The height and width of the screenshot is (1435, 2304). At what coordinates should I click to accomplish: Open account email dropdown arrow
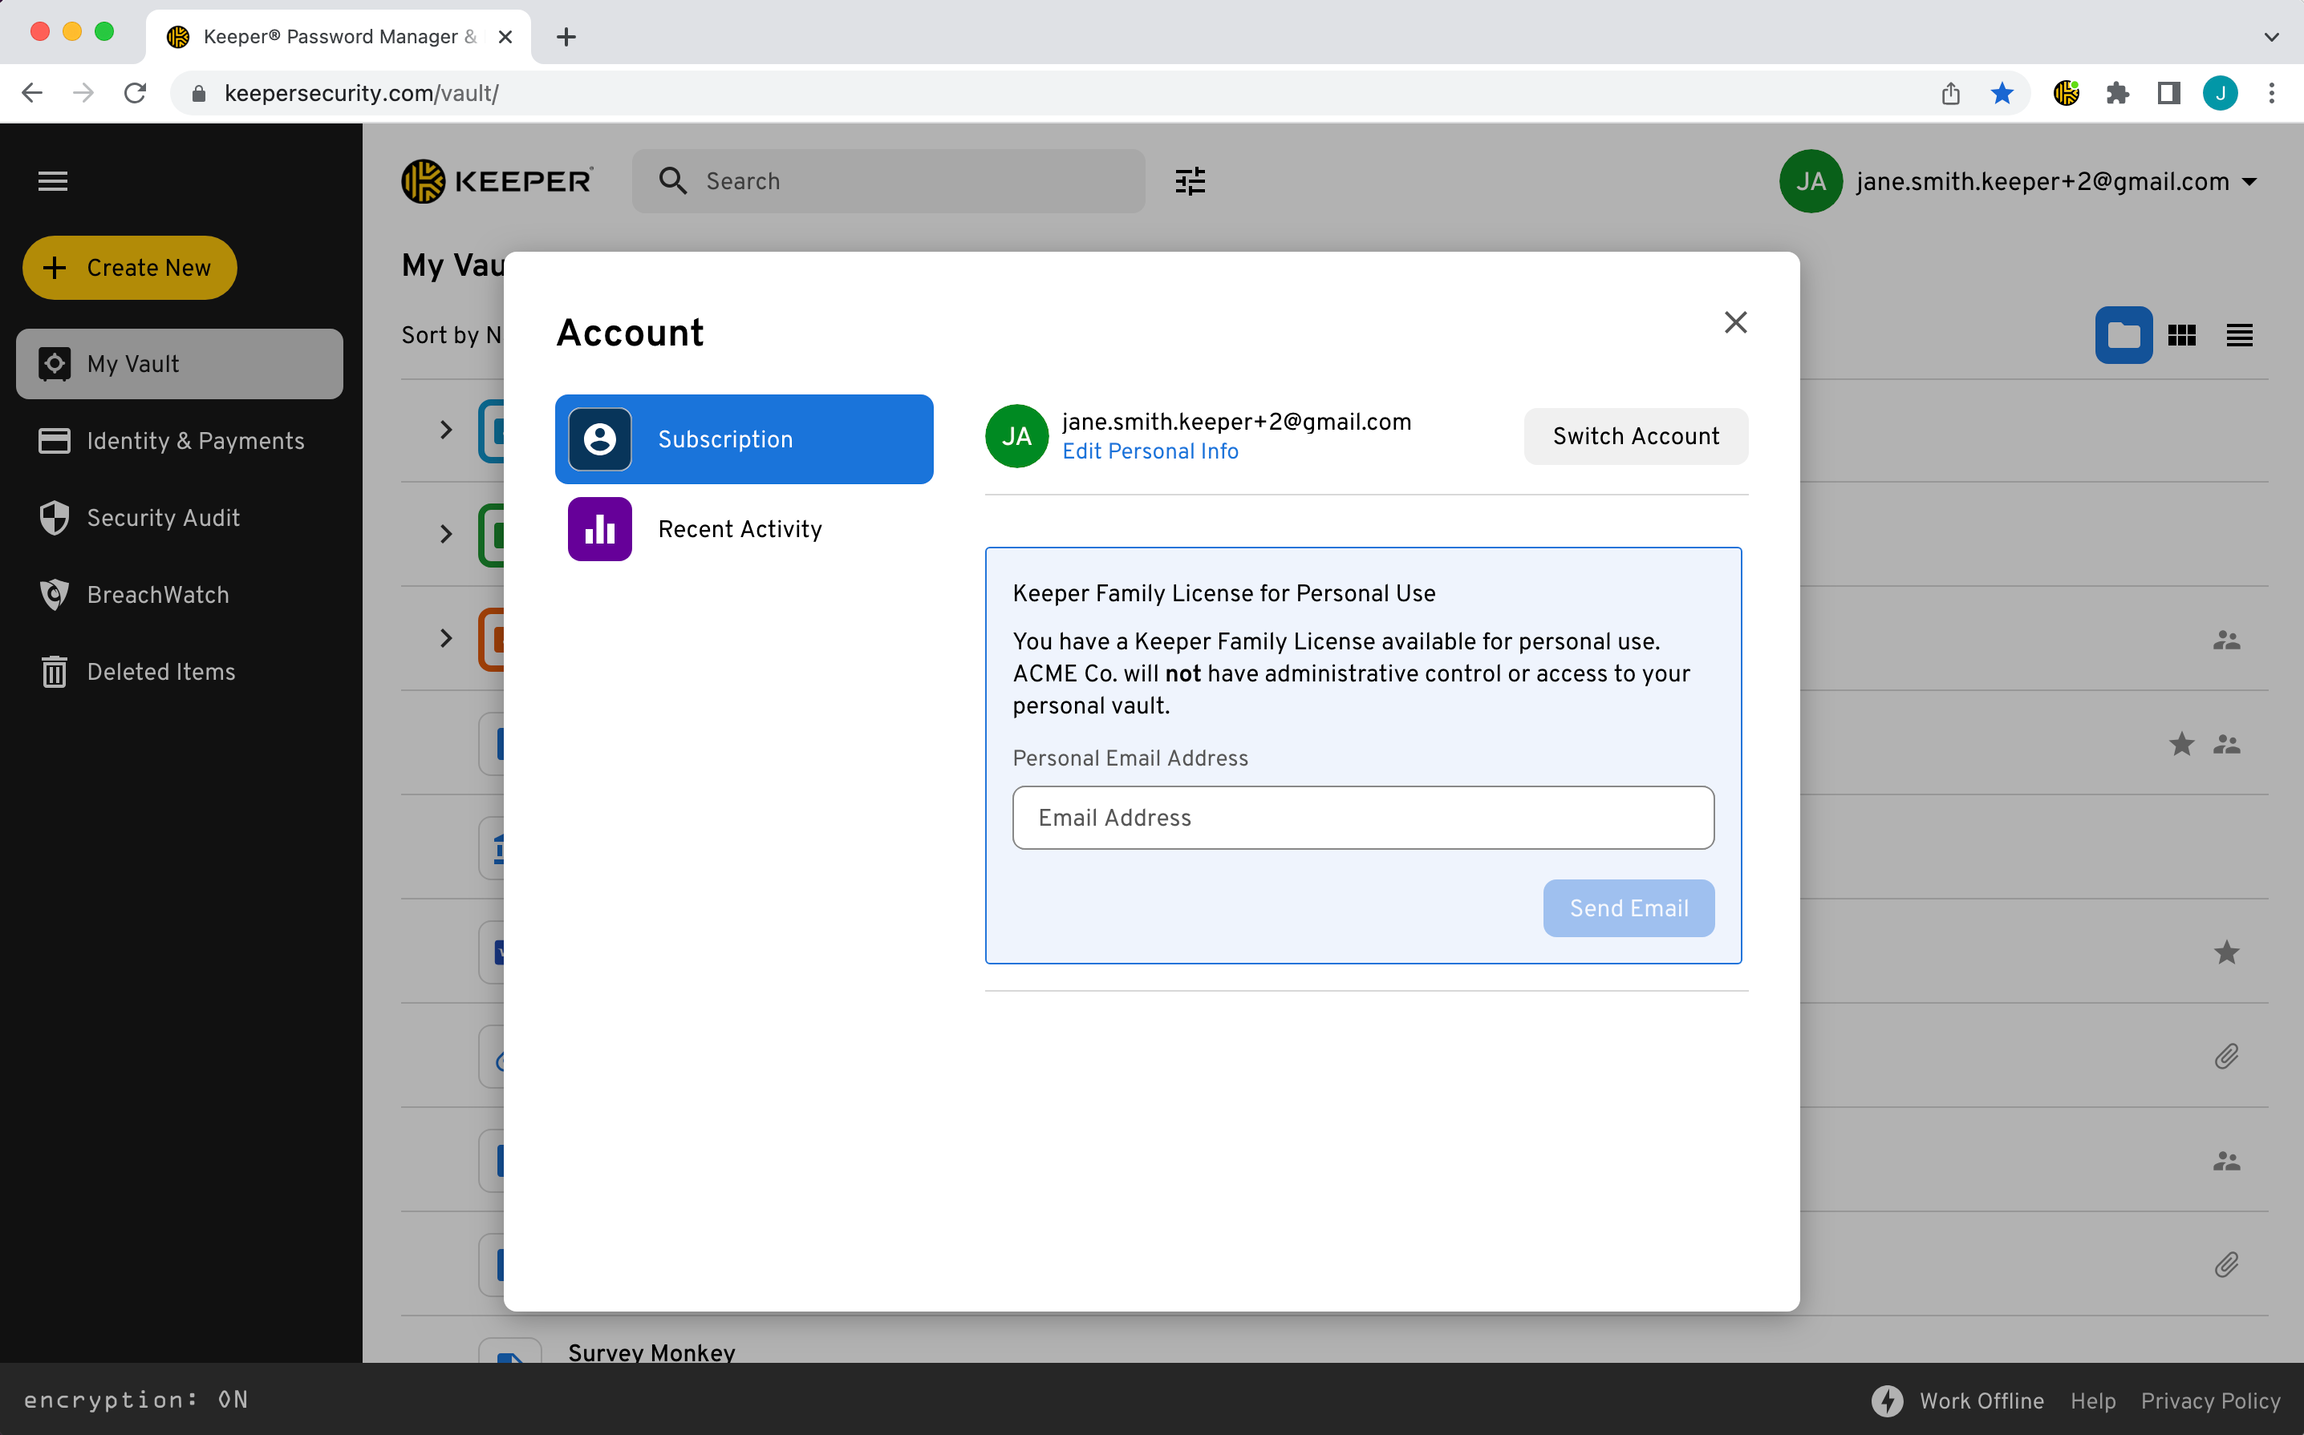click(2249, 182)
